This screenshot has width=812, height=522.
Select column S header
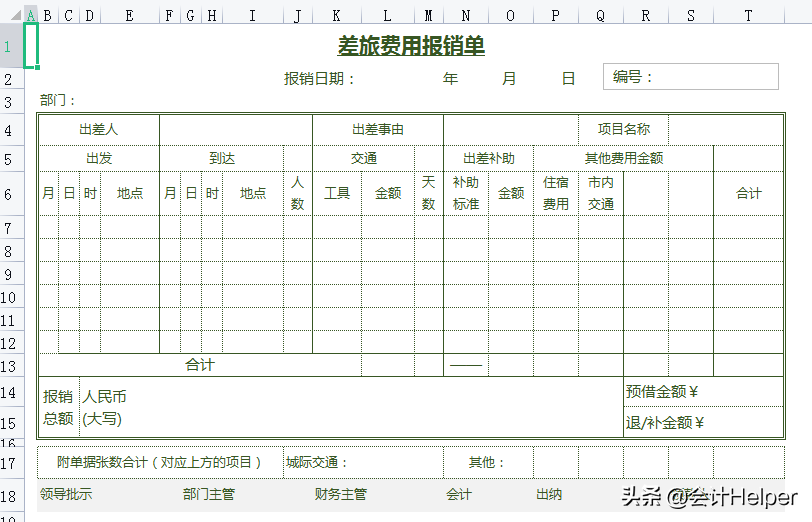(691, 16)
